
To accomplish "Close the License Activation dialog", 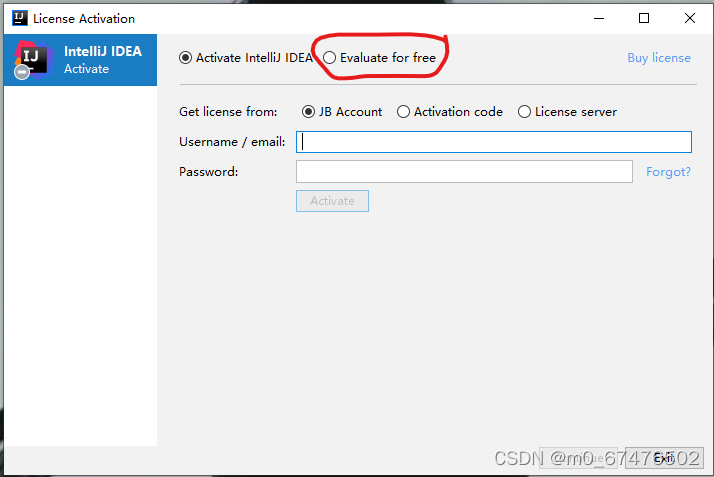I will (690, 18).
